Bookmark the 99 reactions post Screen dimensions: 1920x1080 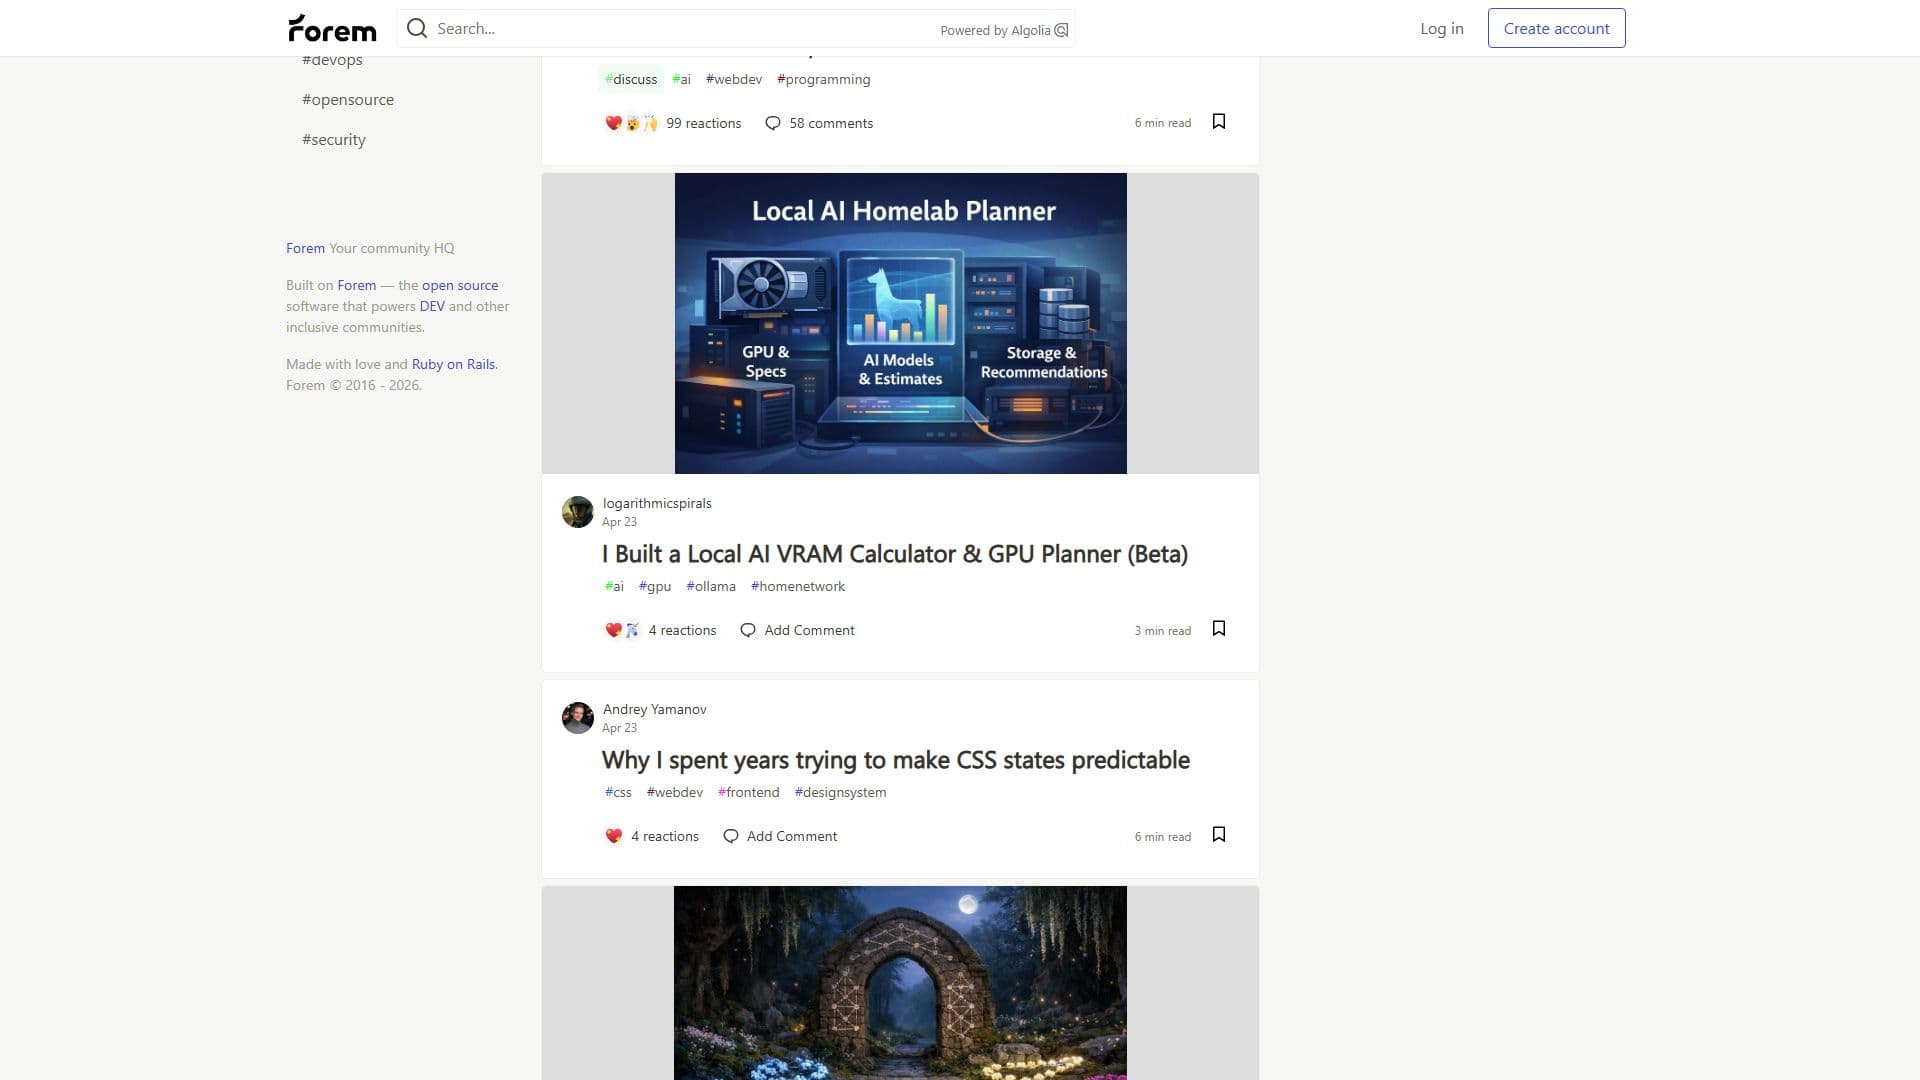tap(1219, 122)
